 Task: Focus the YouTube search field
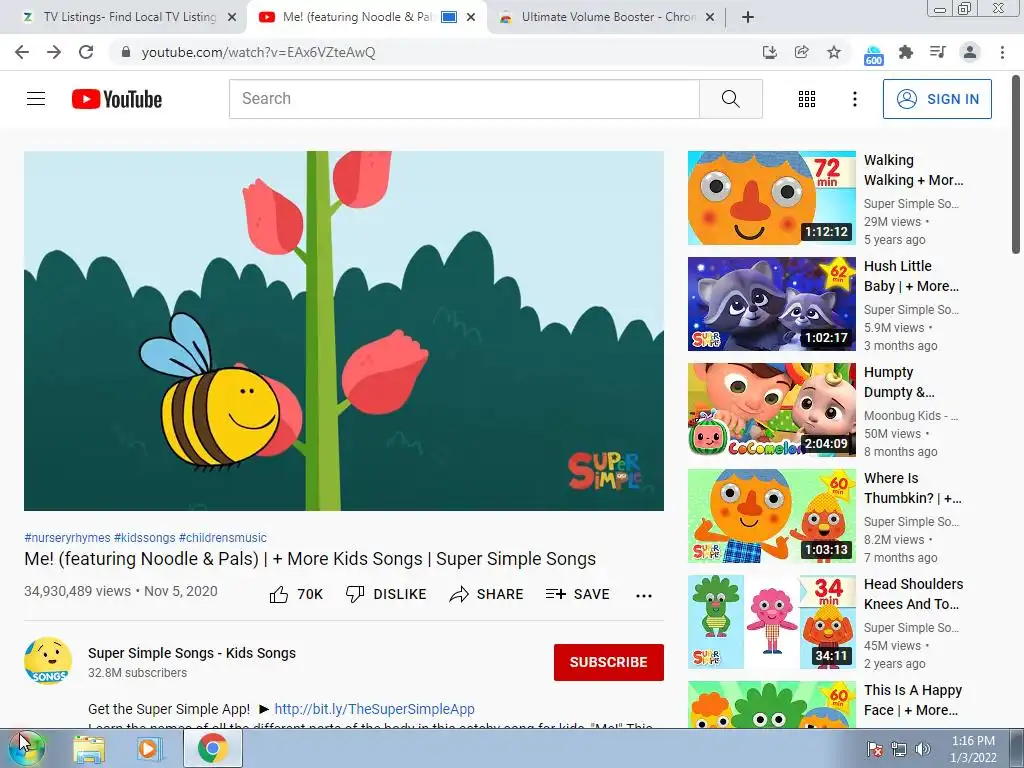[x=464, y=99]
